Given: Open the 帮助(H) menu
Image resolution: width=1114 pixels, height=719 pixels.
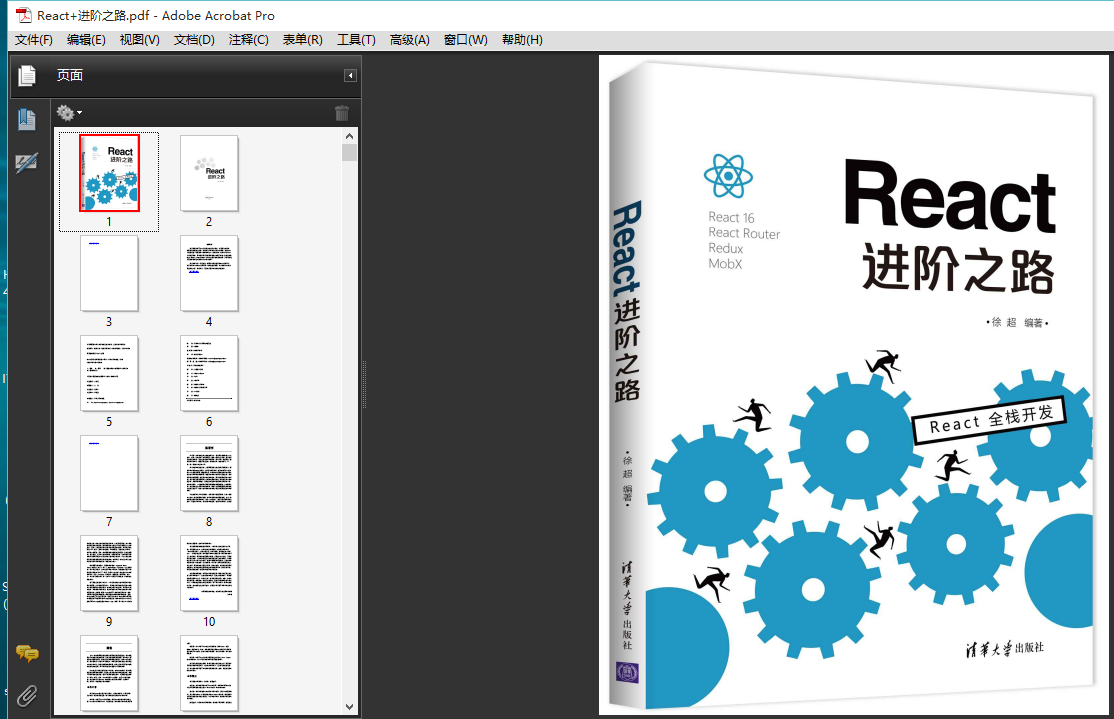Looking at the screenshot, I should point(522,40).
